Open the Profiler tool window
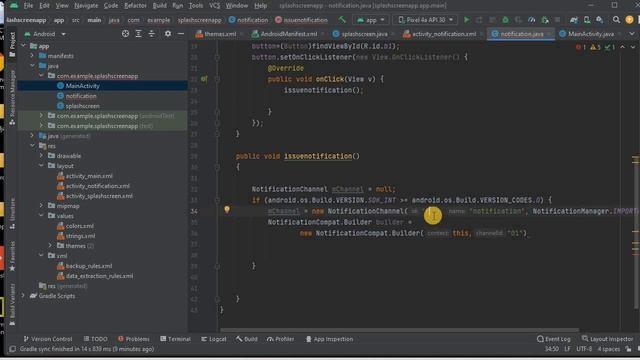The image size is (640, 360). coord(280,339)
